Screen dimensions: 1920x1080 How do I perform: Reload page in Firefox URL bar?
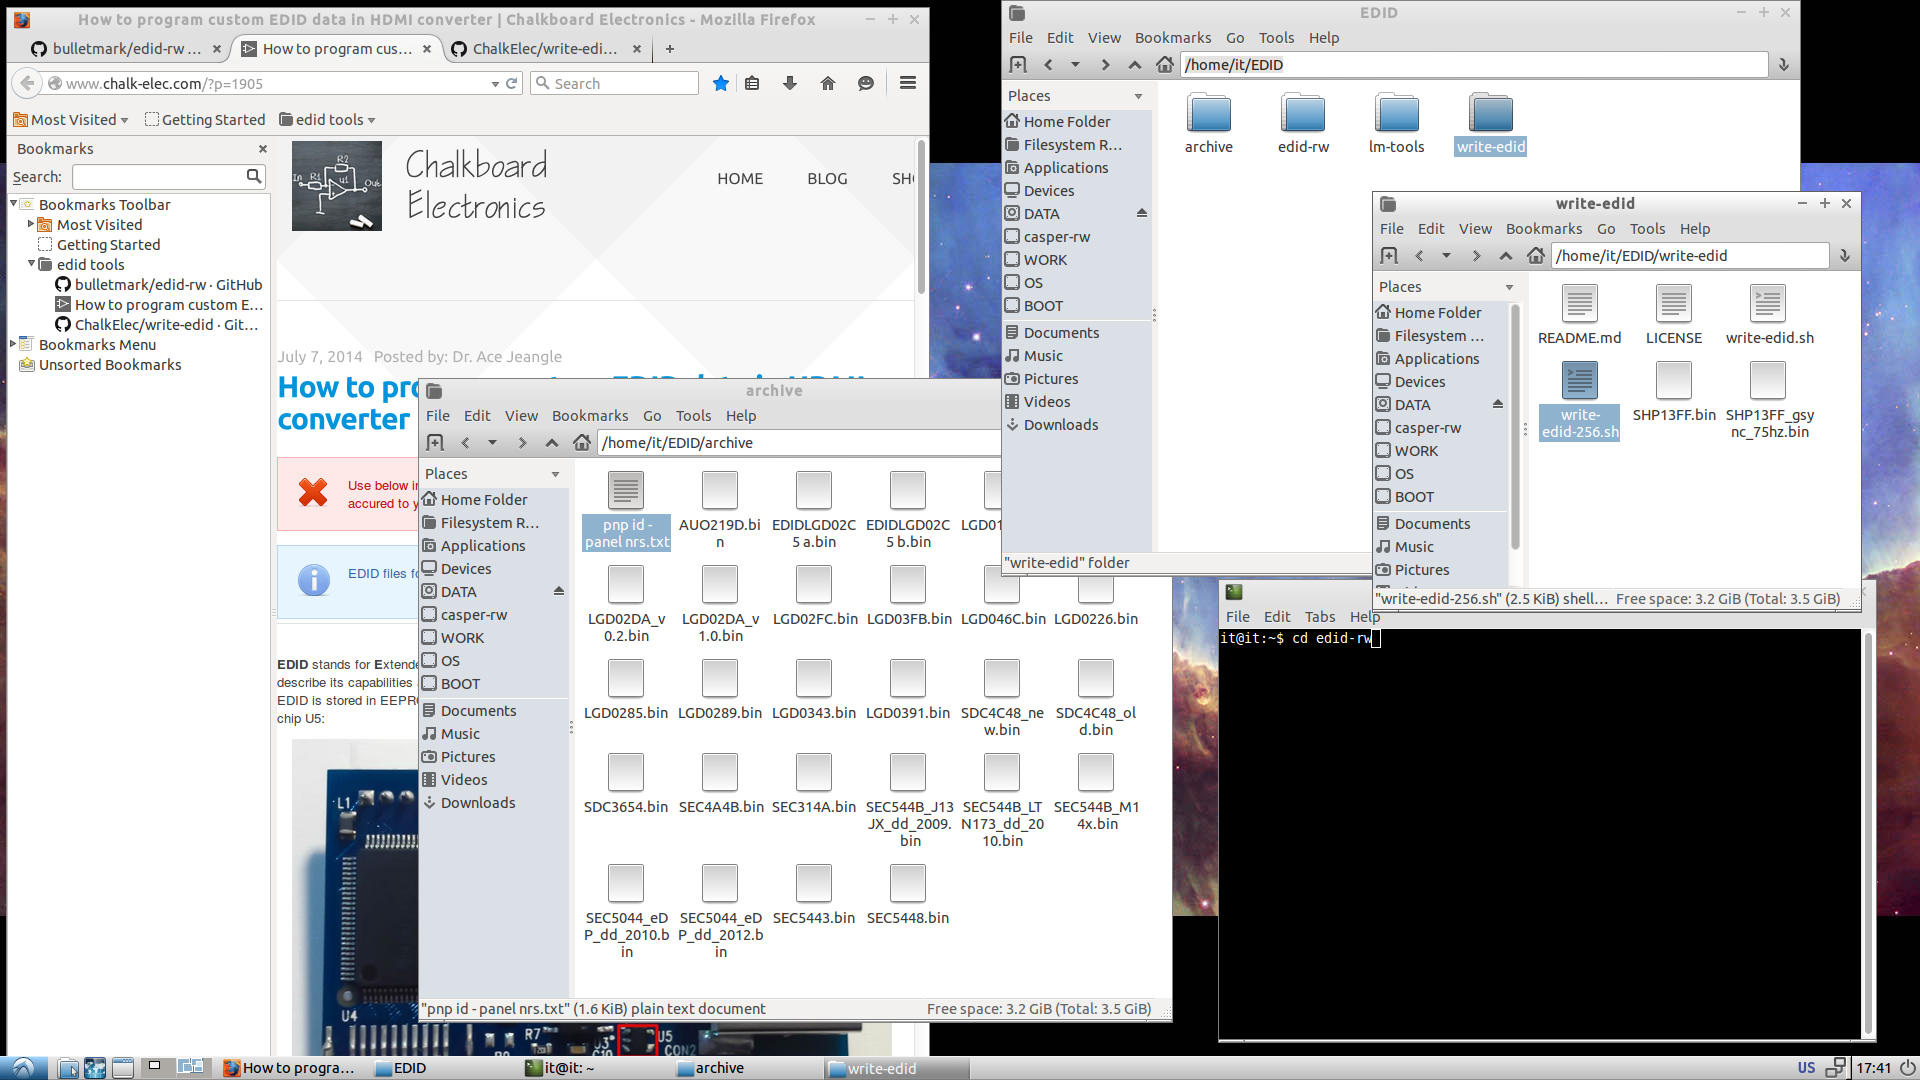coord(512,84)
